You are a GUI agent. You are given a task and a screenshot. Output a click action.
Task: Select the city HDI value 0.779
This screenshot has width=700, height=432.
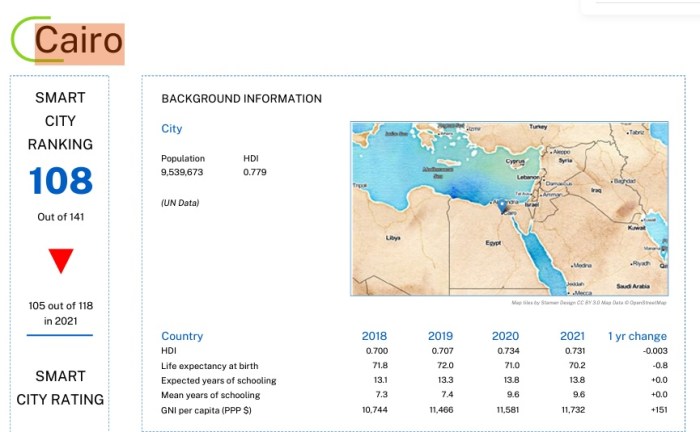pyautogui.click(x=255, y=172)
